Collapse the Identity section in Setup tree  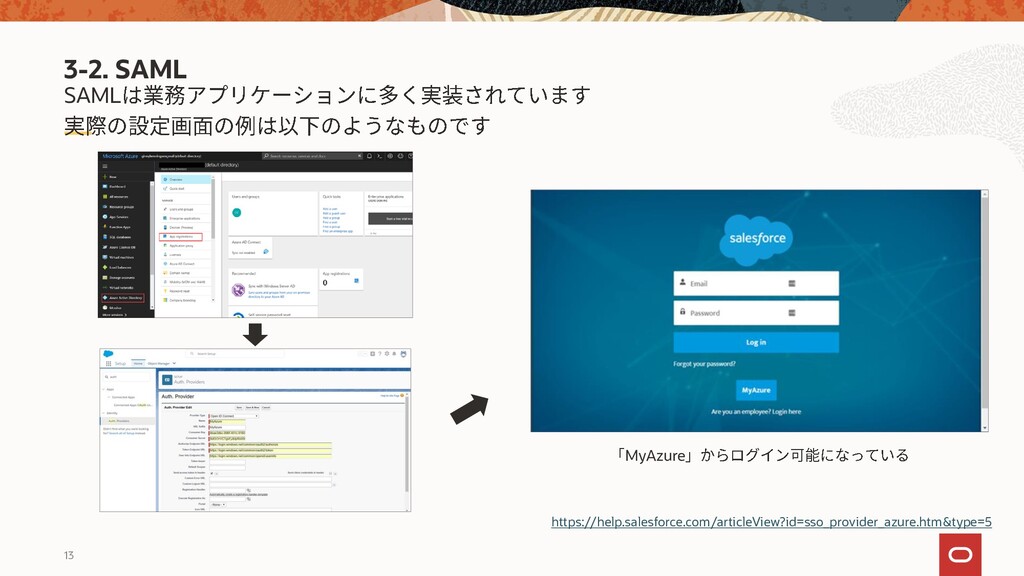coord(103,413)
